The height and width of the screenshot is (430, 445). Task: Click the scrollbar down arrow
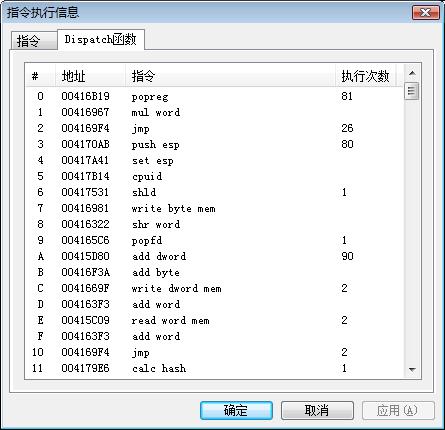tap(412, 369)
